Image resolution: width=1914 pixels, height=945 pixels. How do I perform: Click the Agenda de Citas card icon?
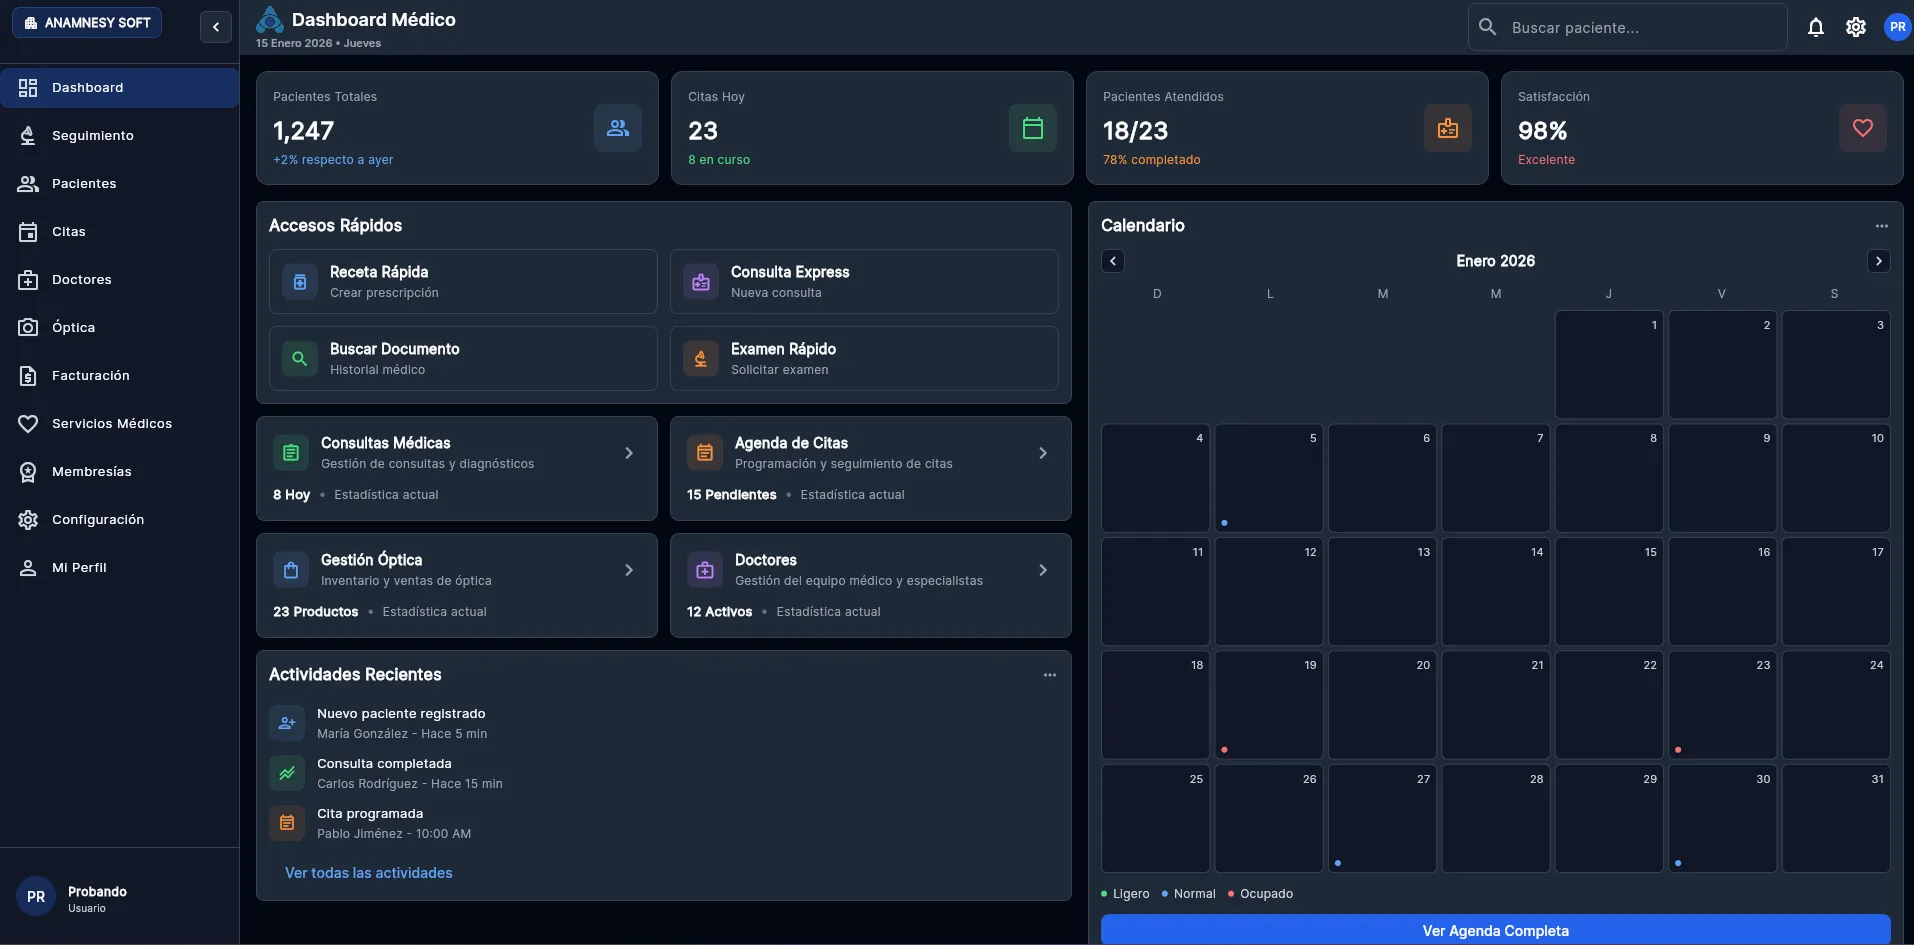click(x=705, y=453)
